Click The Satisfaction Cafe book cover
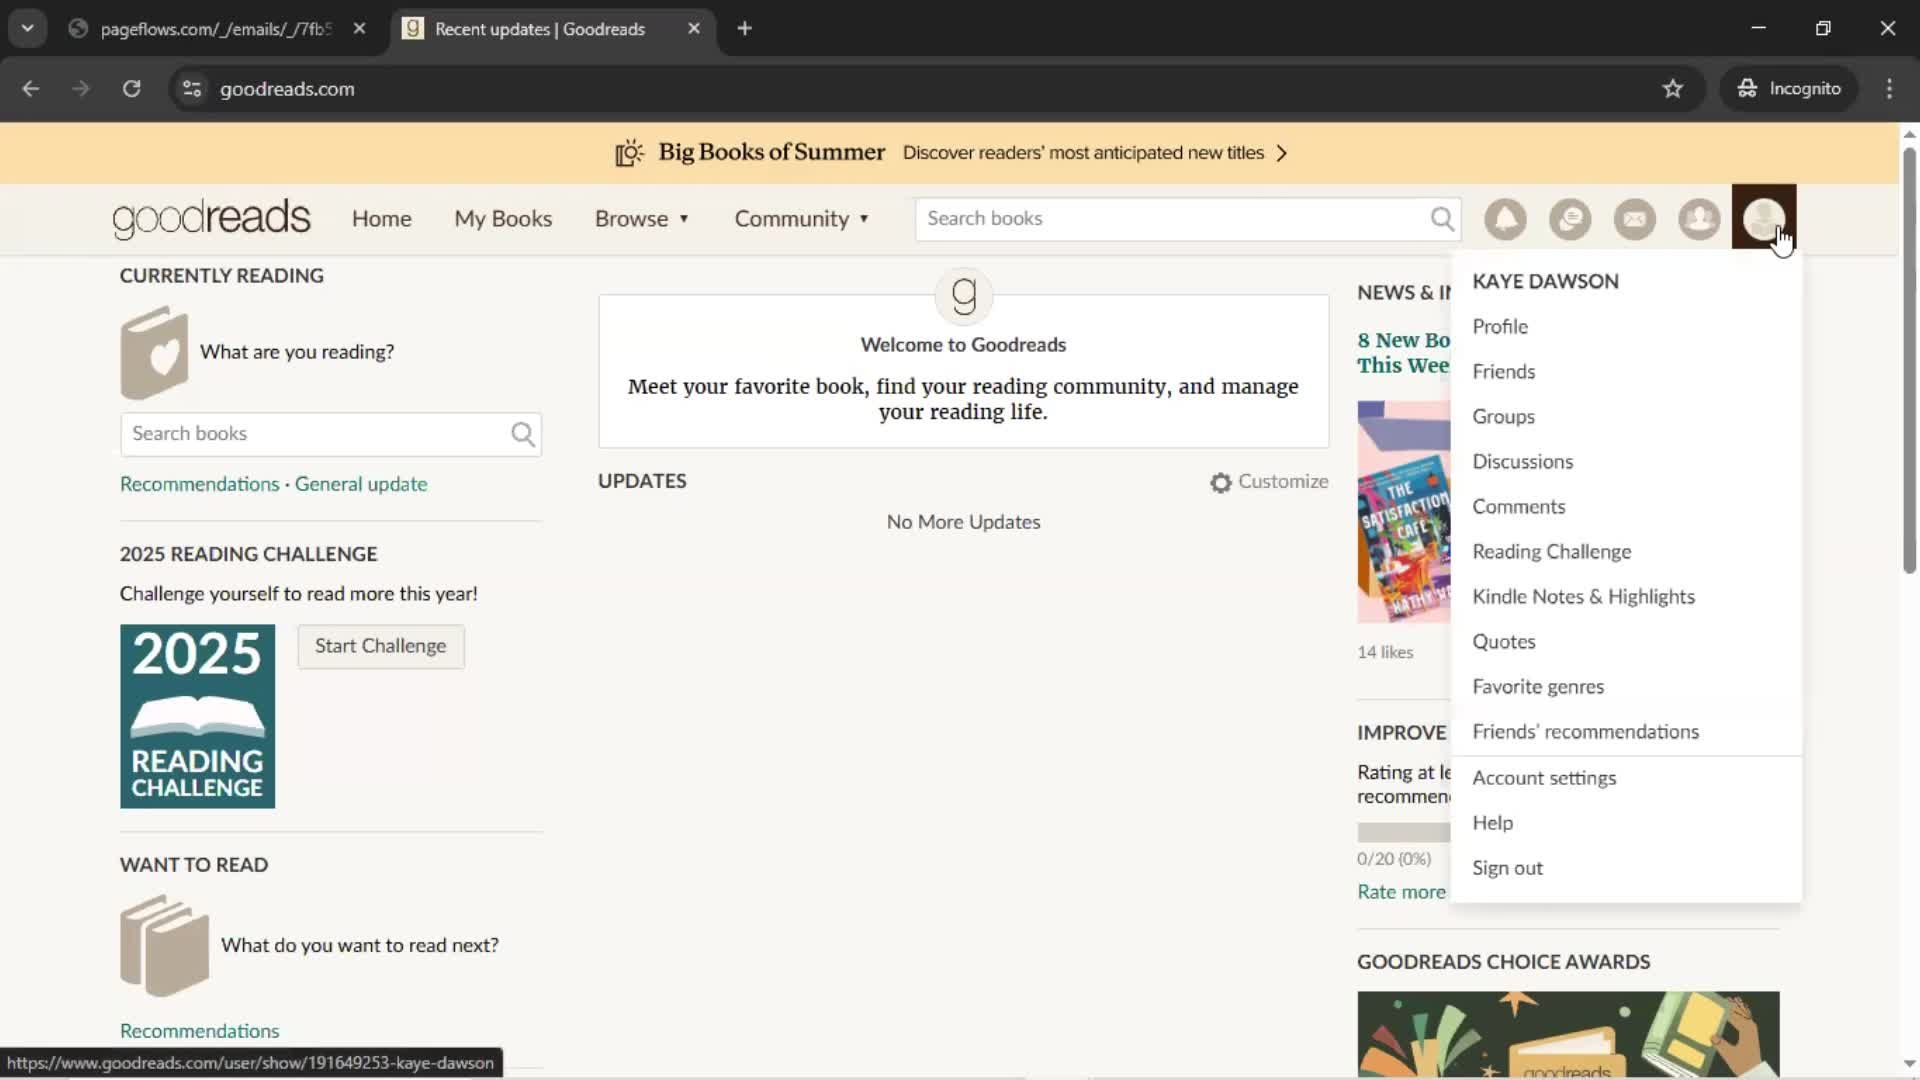The height and width of the screenshot is (1080, 1920). (1403, 512)
